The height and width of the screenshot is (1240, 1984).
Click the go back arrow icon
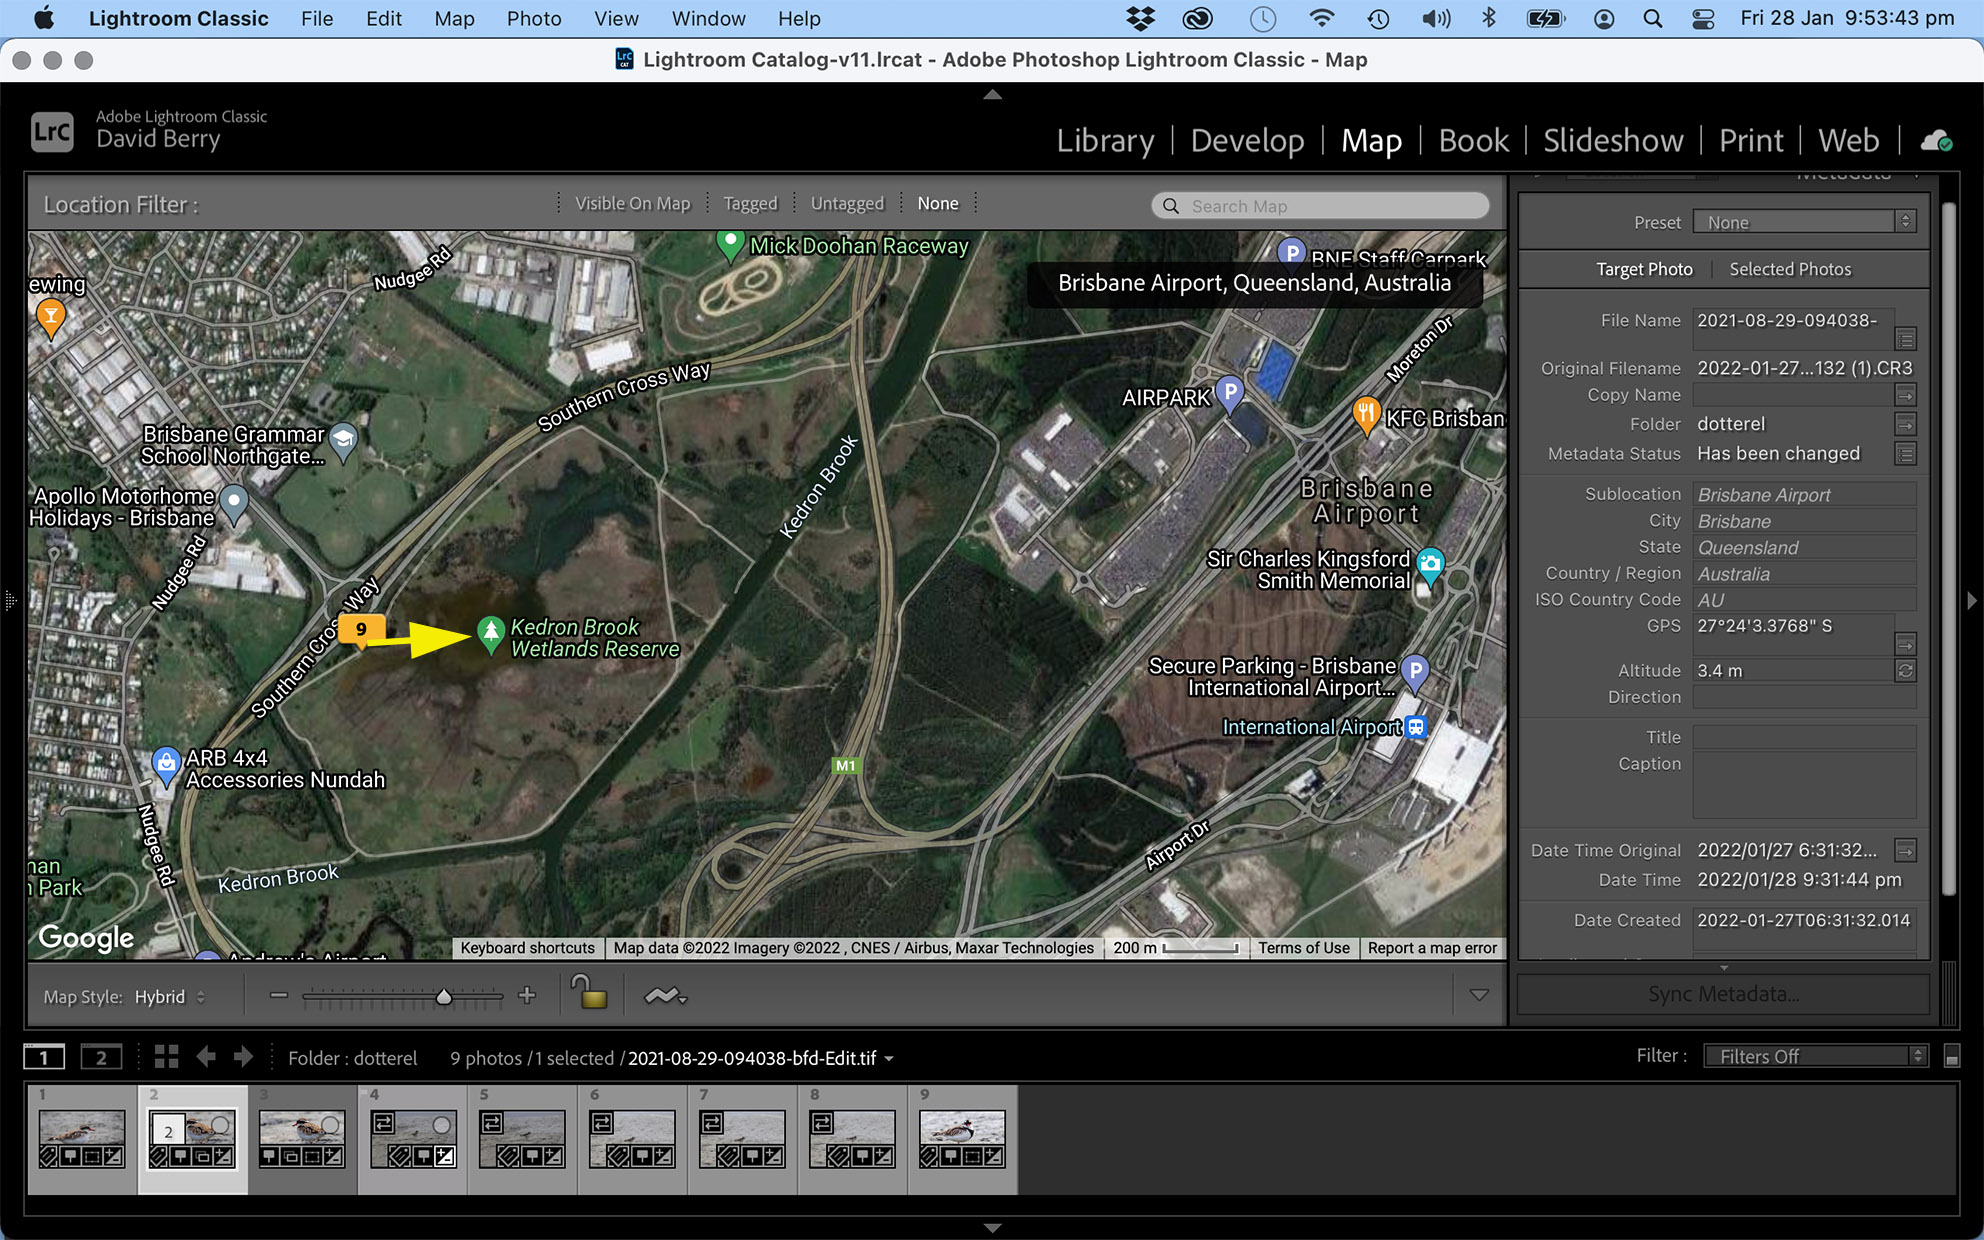206,1057
